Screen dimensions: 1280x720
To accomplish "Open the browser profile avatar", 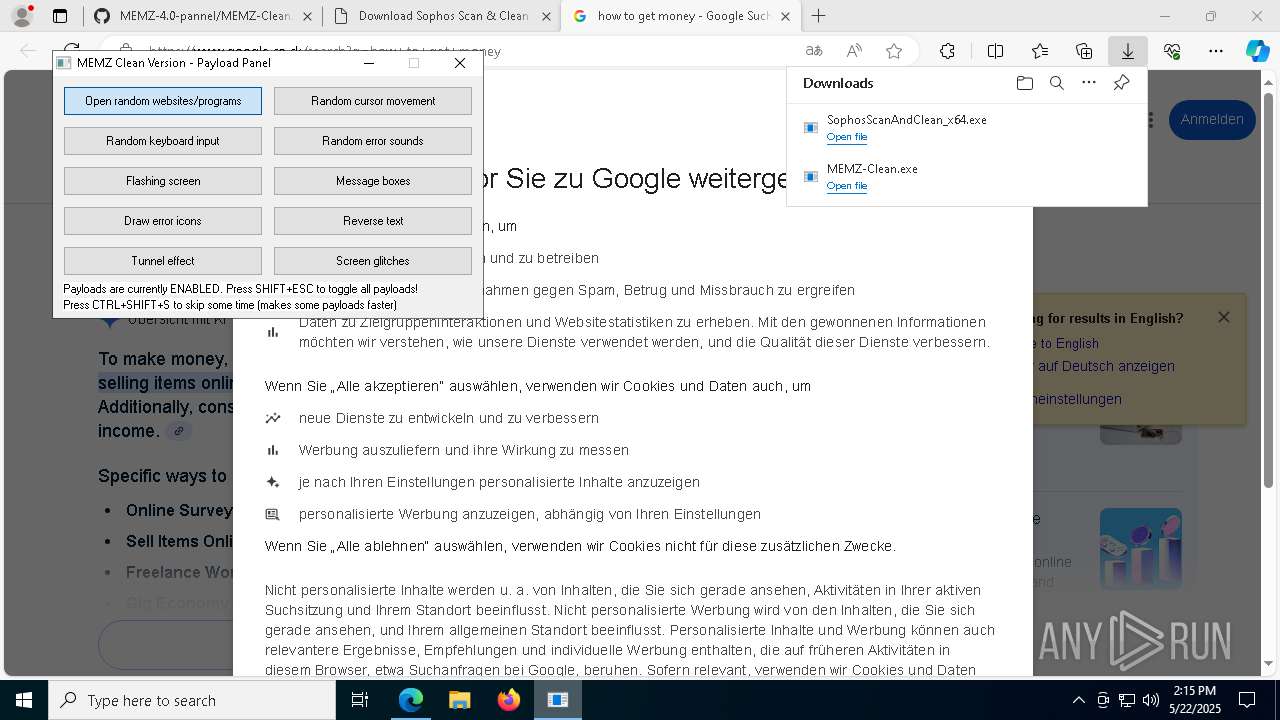I will (x=21, y=16).
